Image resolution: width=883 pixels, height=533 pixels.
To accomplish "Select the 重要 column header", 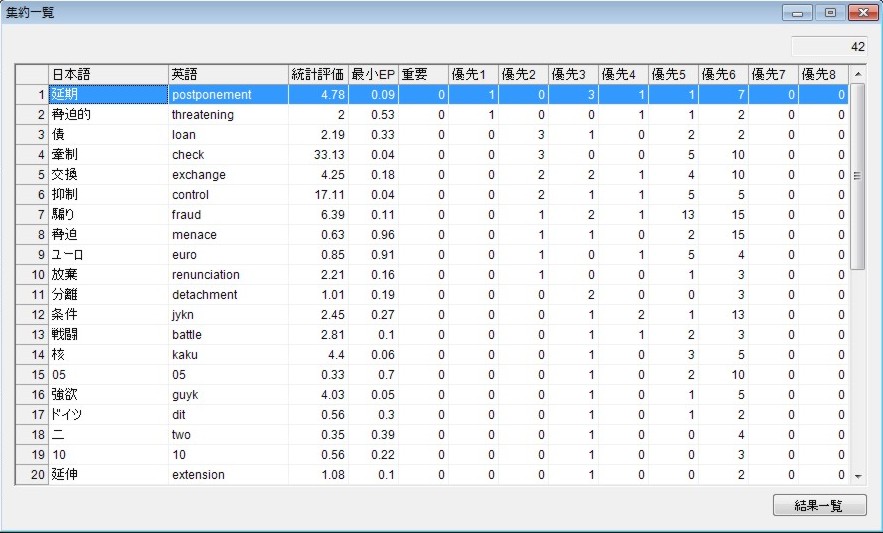I will click(423, 74).
